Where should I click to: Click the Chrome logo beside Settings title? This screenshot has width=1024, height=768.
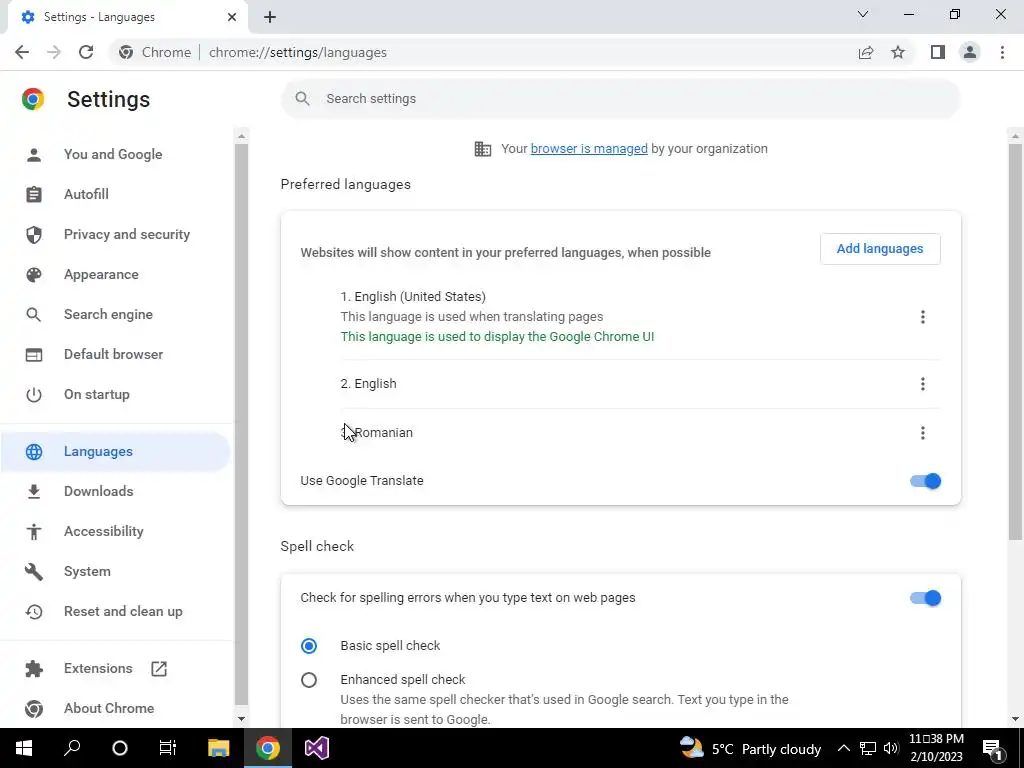33,99
